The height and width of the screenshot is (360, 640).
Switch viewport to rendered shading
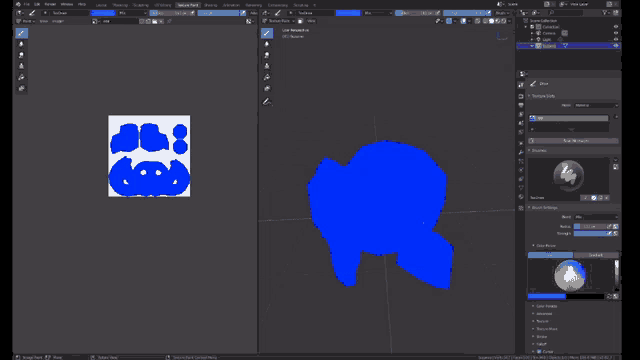[x=504, y=21]
